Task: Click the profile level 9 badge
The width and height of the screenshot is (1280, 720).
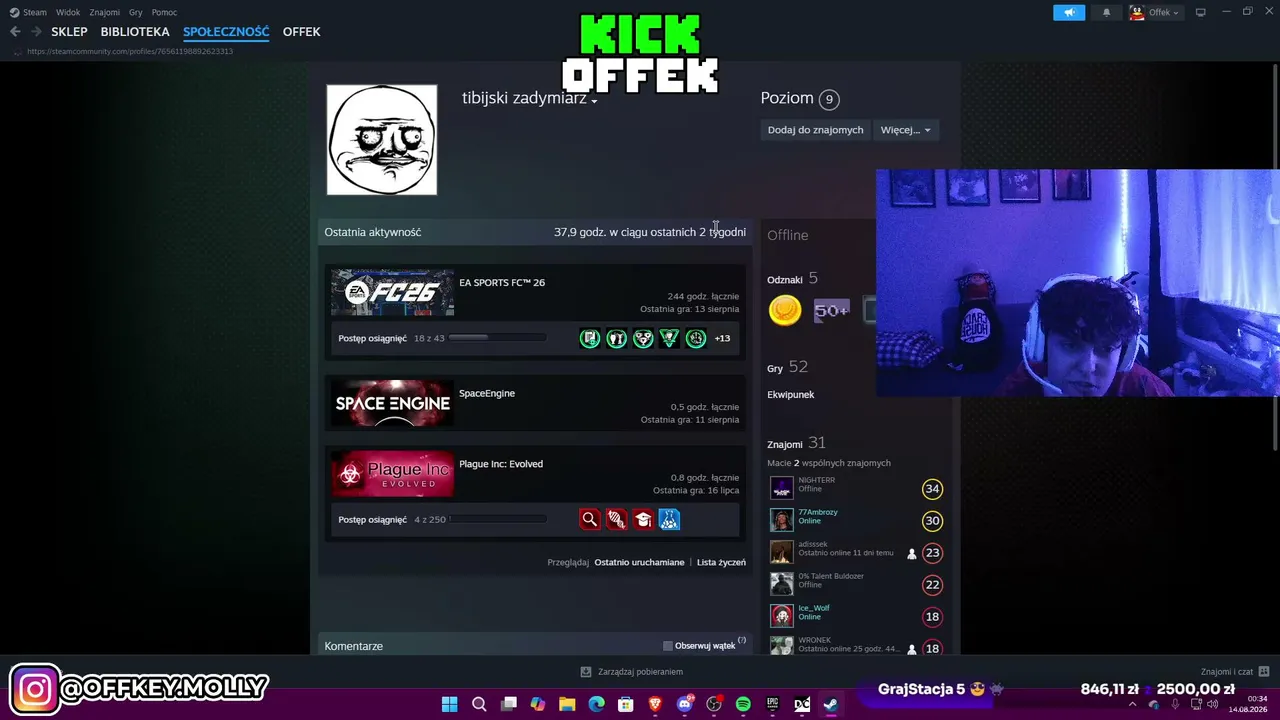Action: tap(828, 99)
